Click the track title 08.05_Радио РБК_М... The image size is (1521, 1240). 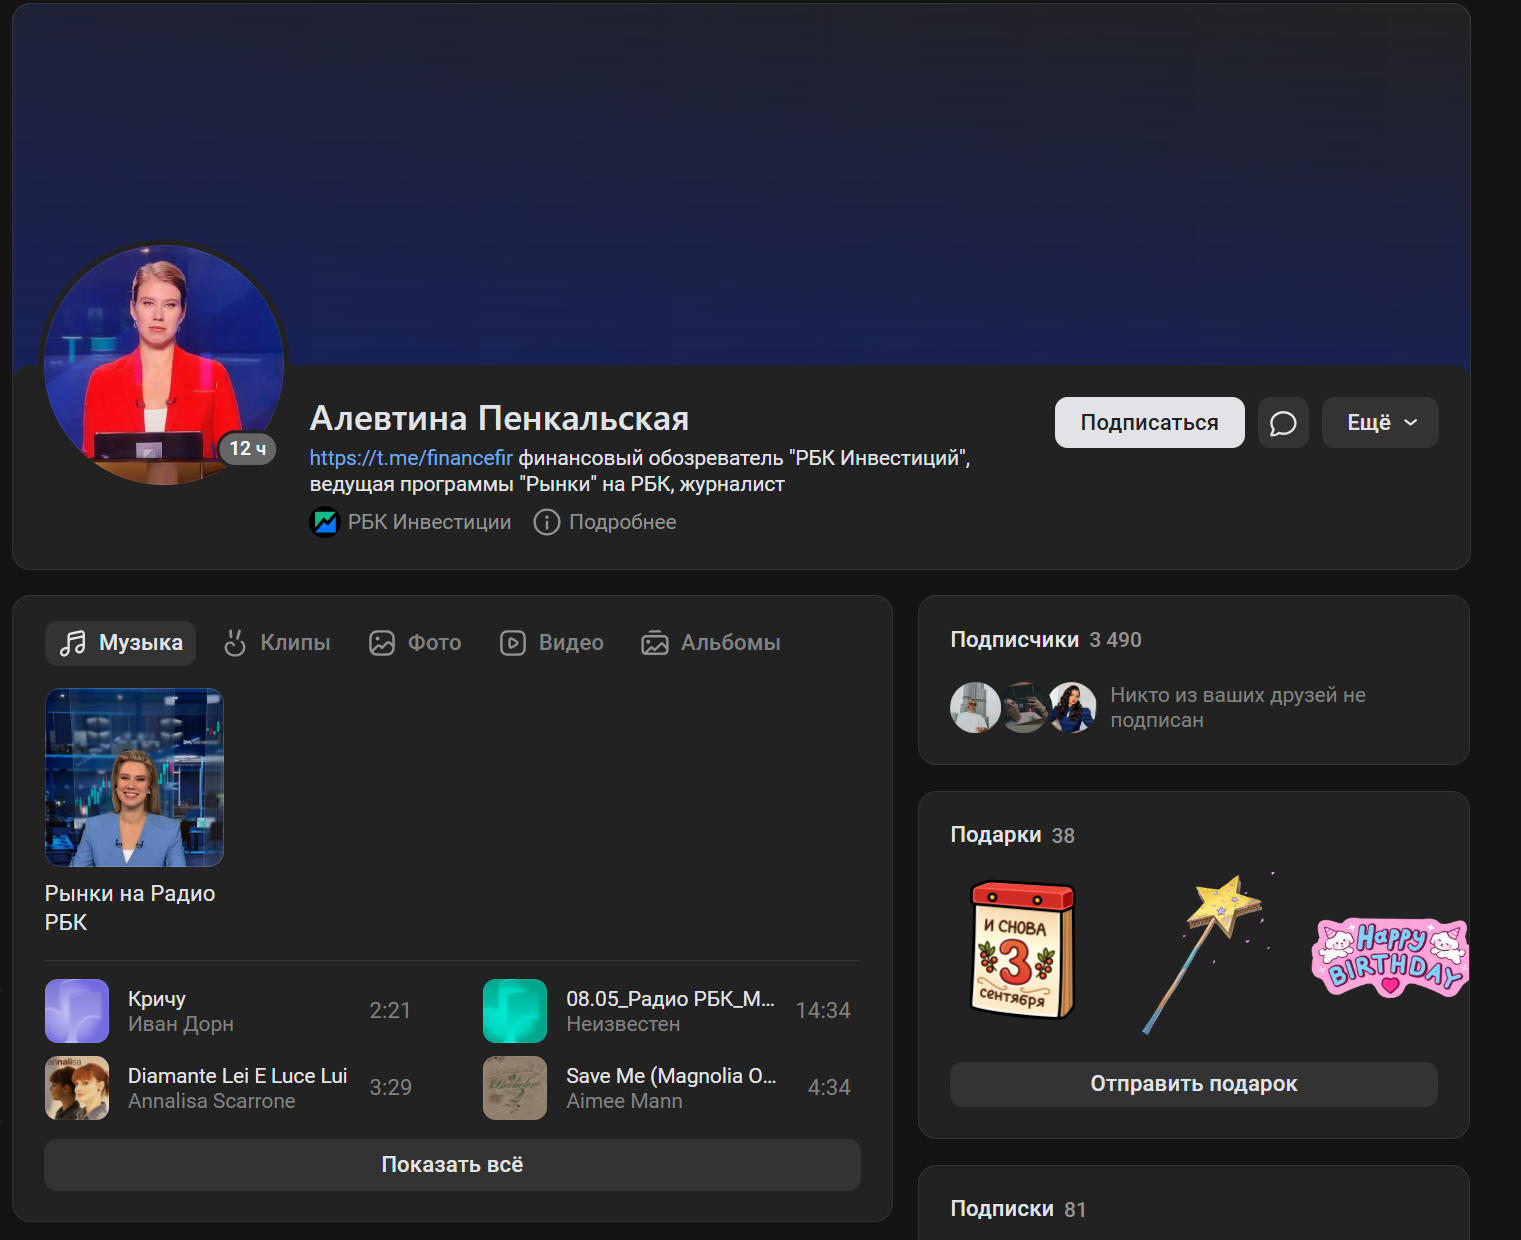[670, 999]
